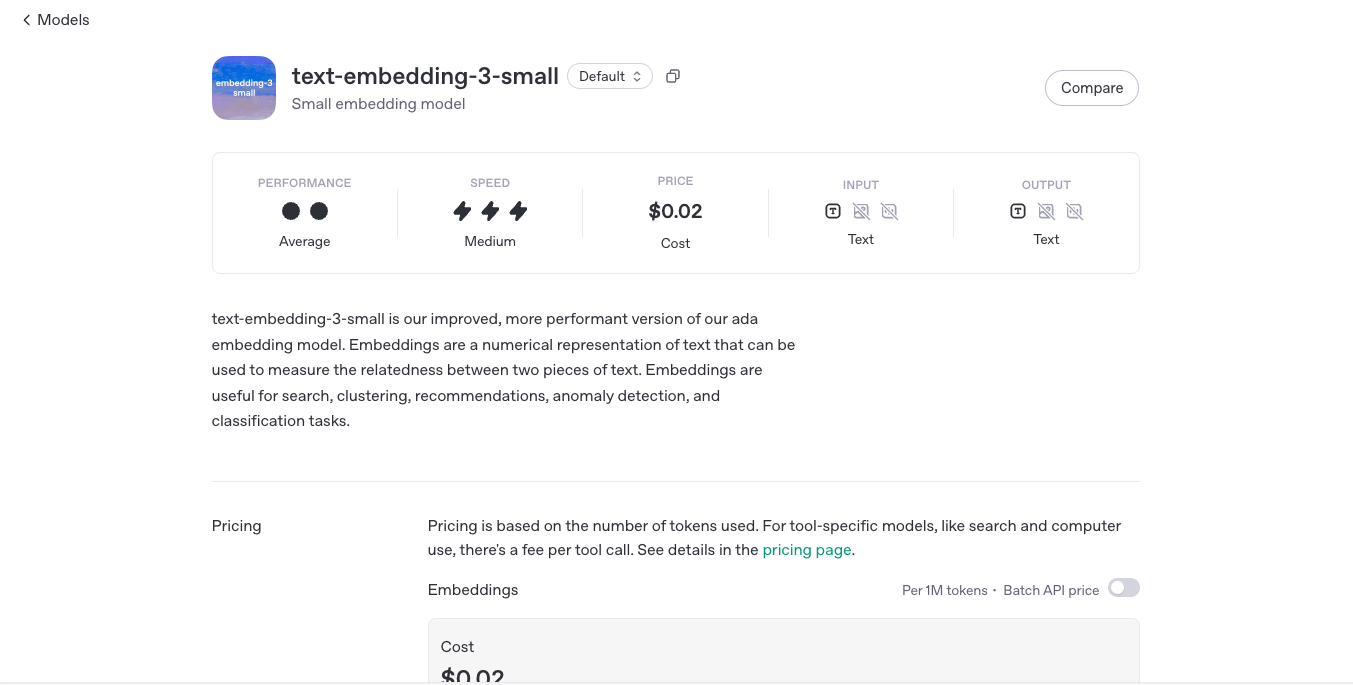Screen dimensions: 1353x685
Task: Click the copy model name icon
Action: pos(673,76)
